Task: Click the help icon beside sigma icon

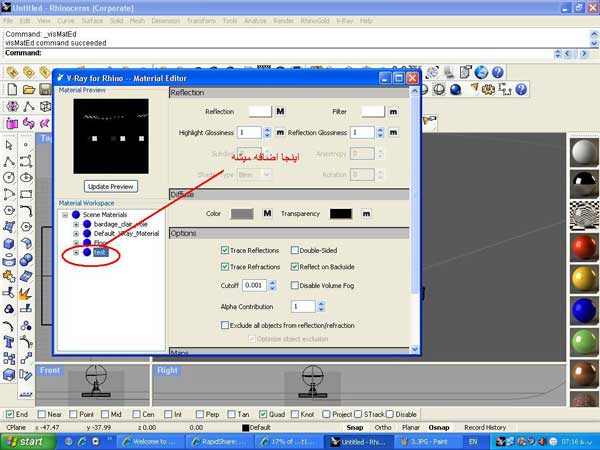Action: pos(521,90)
